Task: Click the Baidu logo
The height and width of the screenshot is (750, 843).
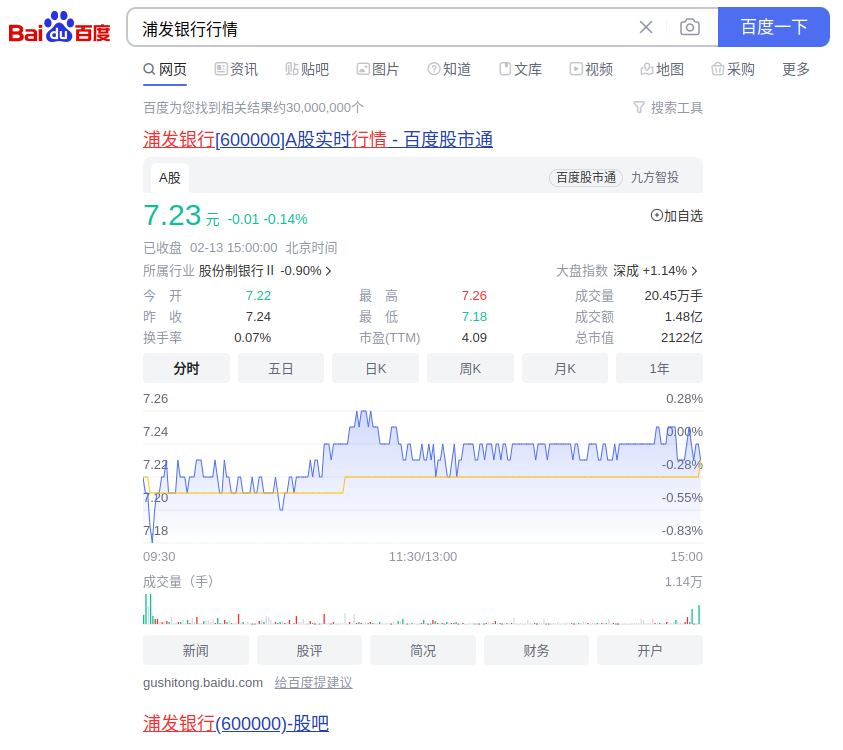Action: tap(59, 27)
